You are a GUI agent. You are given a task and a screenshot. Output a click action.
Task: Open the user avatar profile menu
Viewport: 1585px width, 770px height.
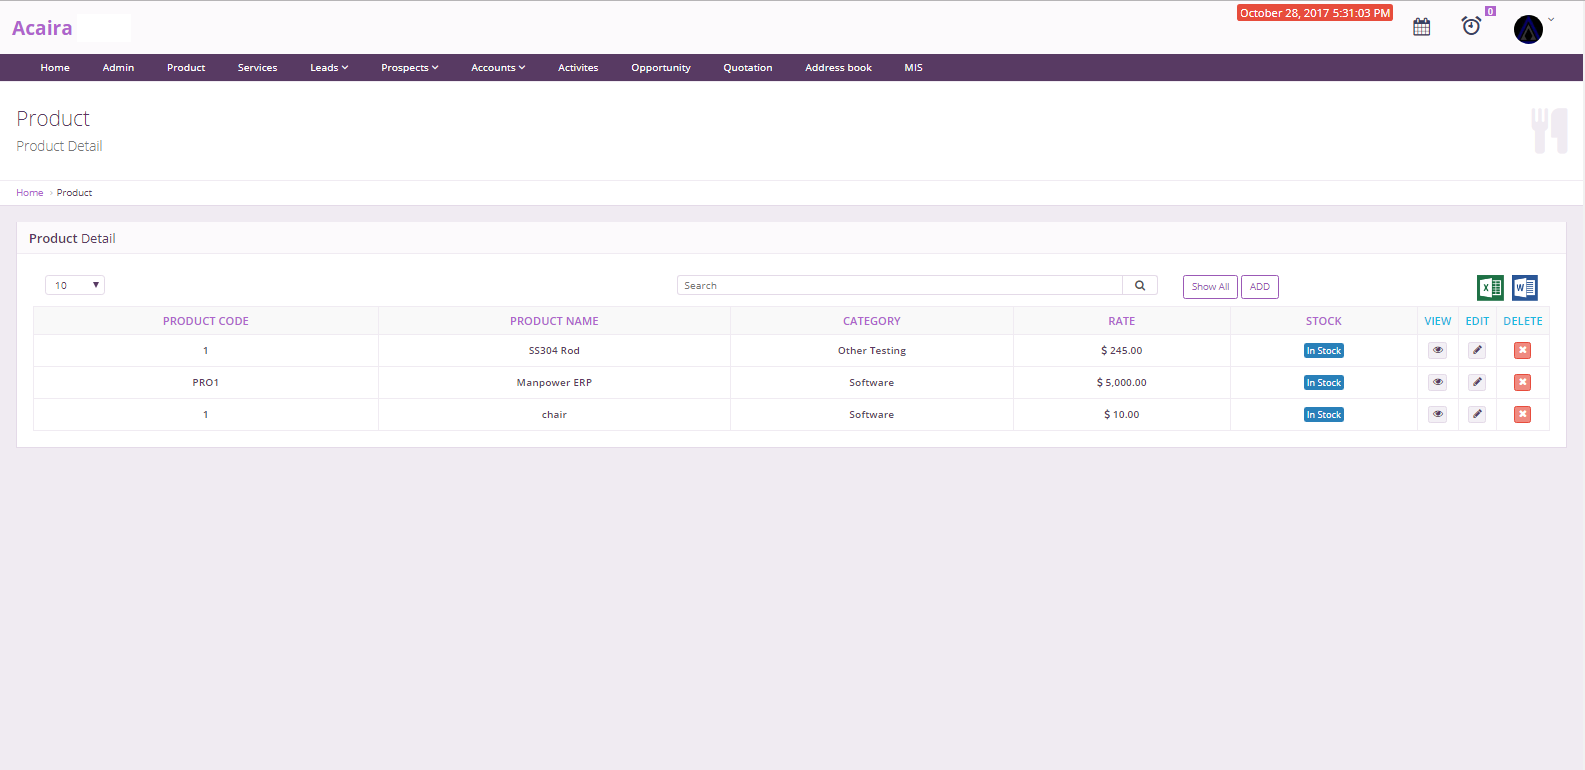pyautogui.click(x=1528, y=29)
